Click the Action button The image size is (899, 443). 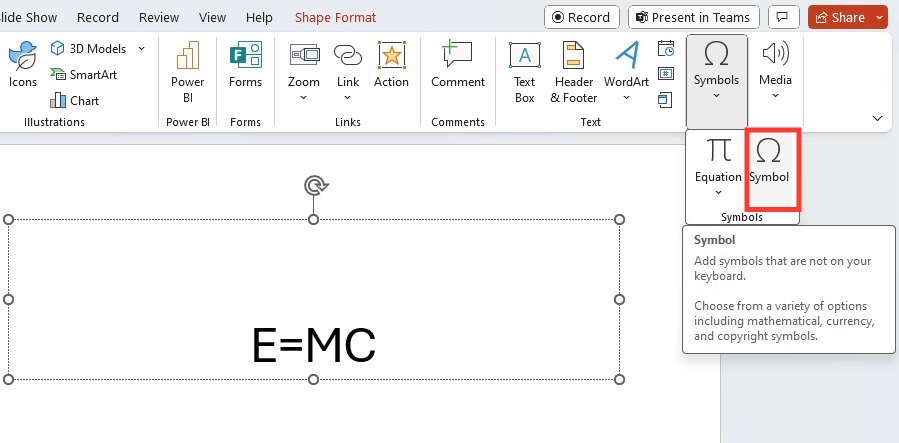coord(391,64)
